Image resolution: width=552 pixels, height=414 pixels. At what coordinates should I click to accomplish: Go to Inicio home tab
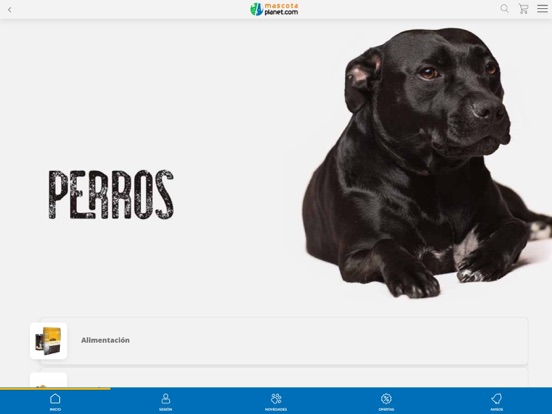(x=55, y=402)
